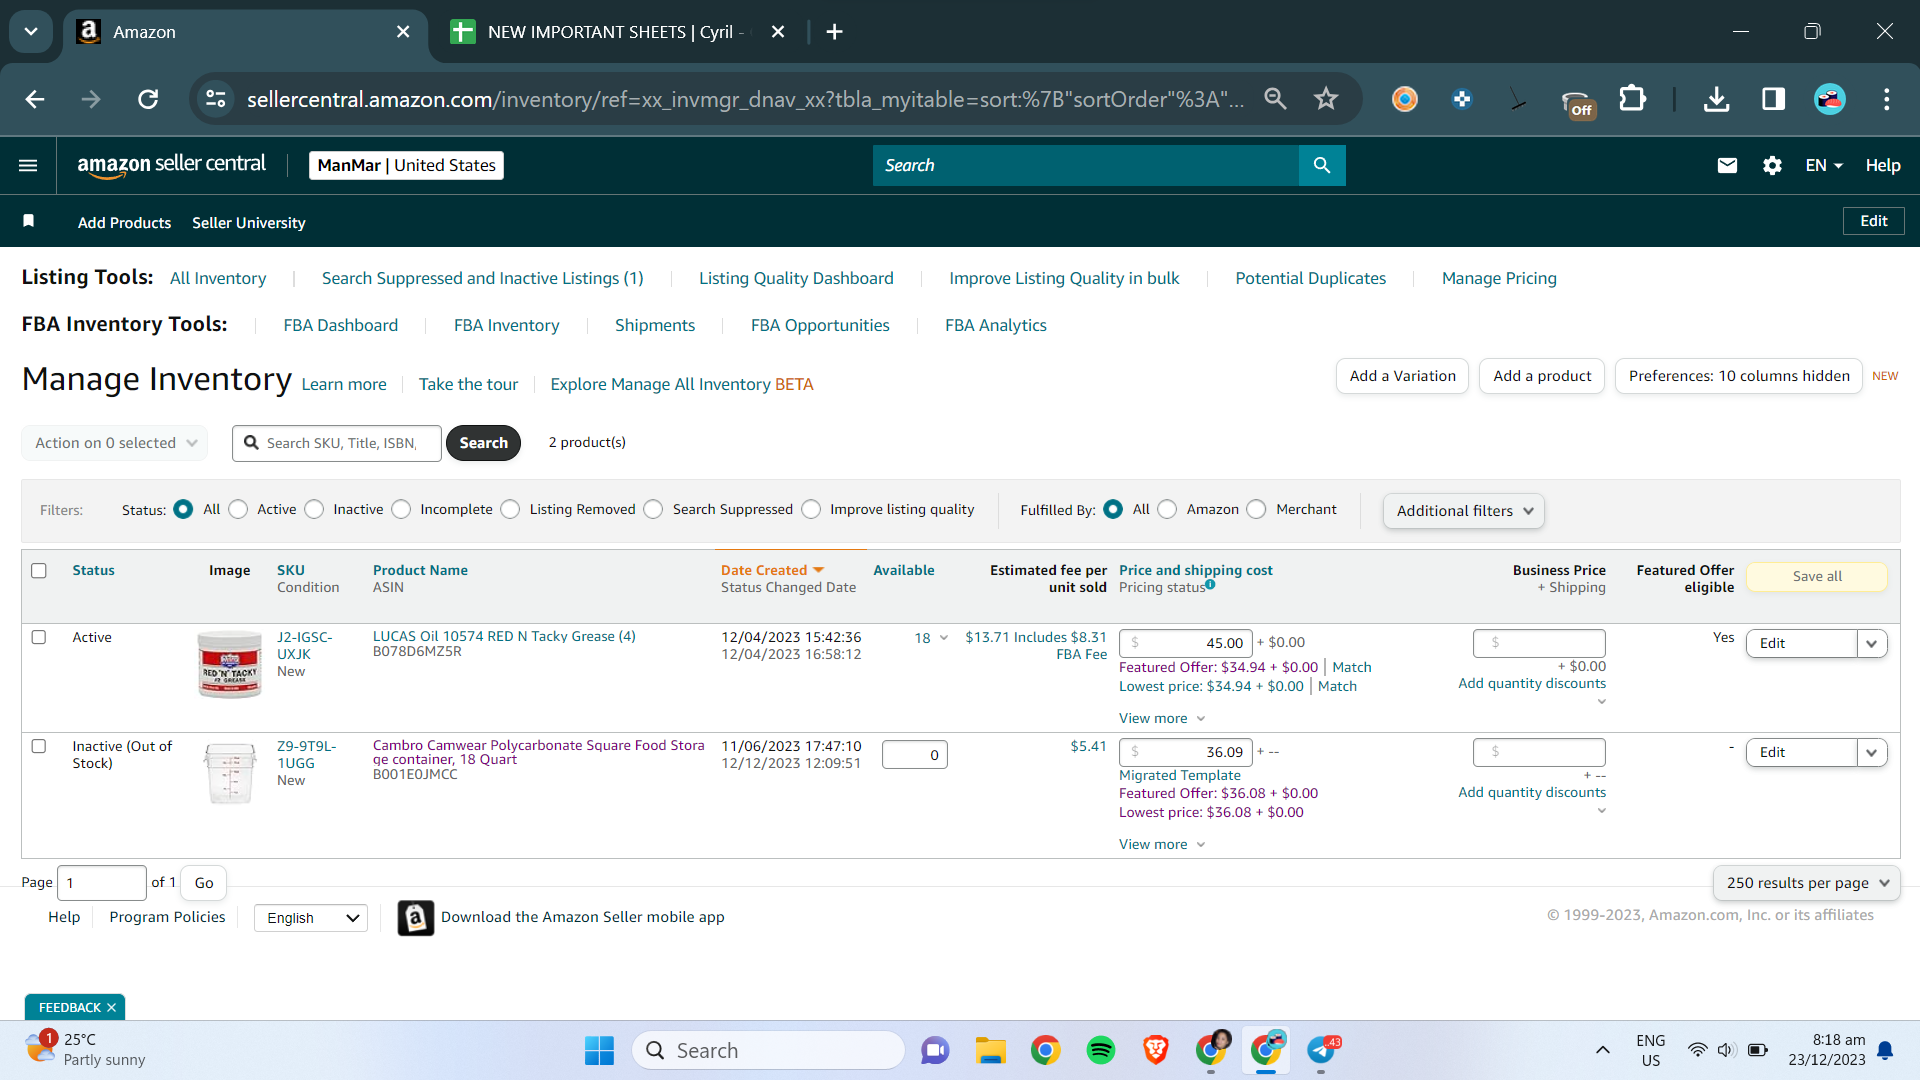Click the available quantity field for Cambro

[x=914, y=755]
